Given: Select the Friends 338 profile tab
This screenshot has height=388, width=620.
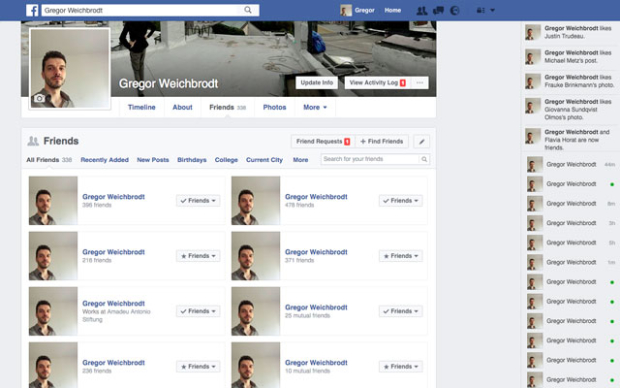Looking at the screenshot, I should click(227, 108).
